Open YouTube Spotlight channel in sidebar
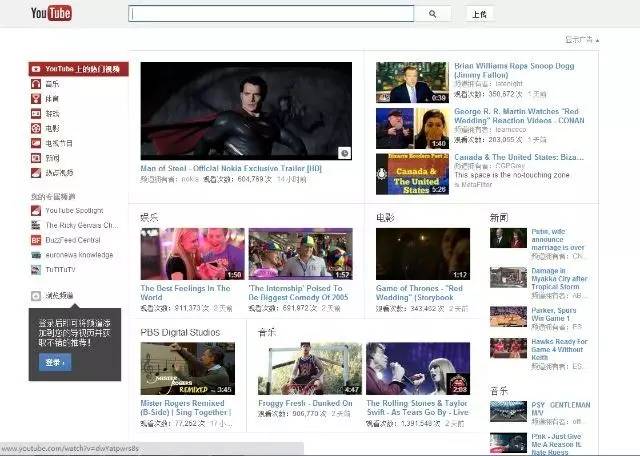 click(x=73, y=211)
